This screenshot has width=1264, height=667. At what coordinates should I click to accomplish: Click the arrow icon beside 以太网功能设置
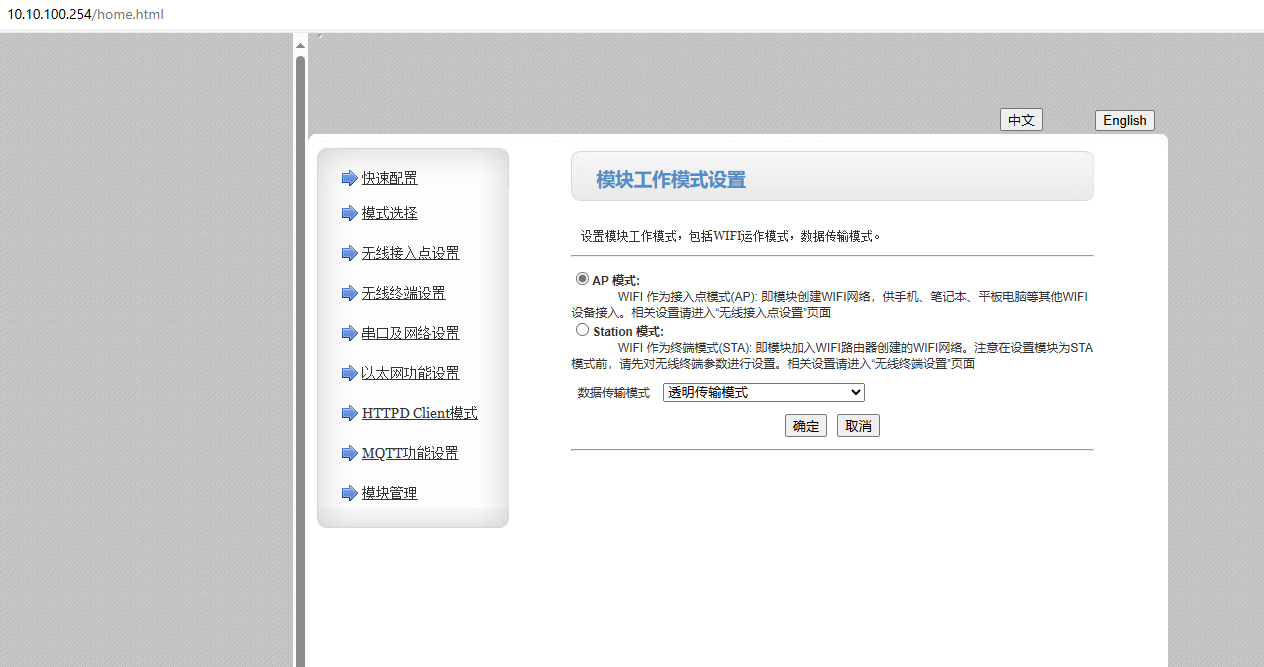click(x=349, y=373)
